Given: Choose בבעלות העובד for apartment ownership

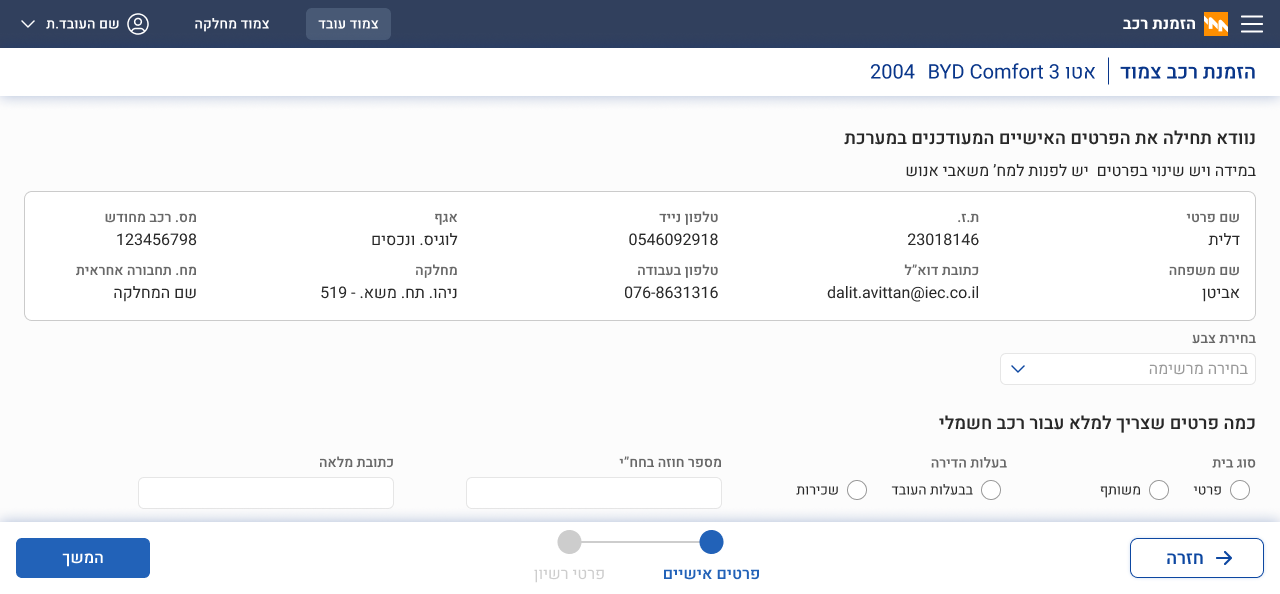Looking at the screenshot, I should pos(991,490).
